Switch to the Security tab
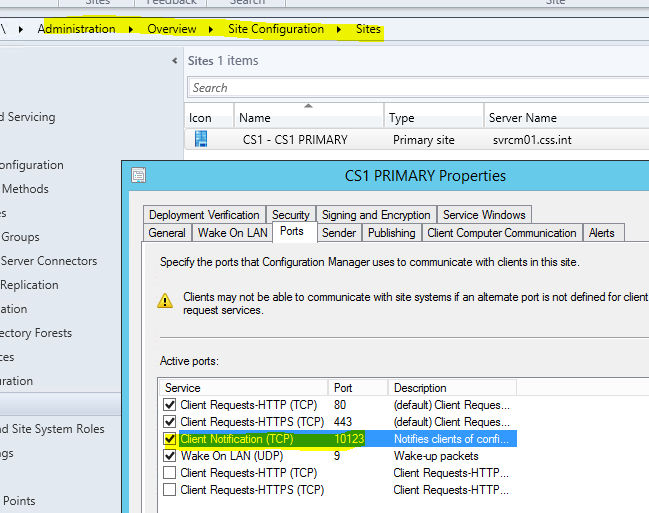 click(291, 214)
